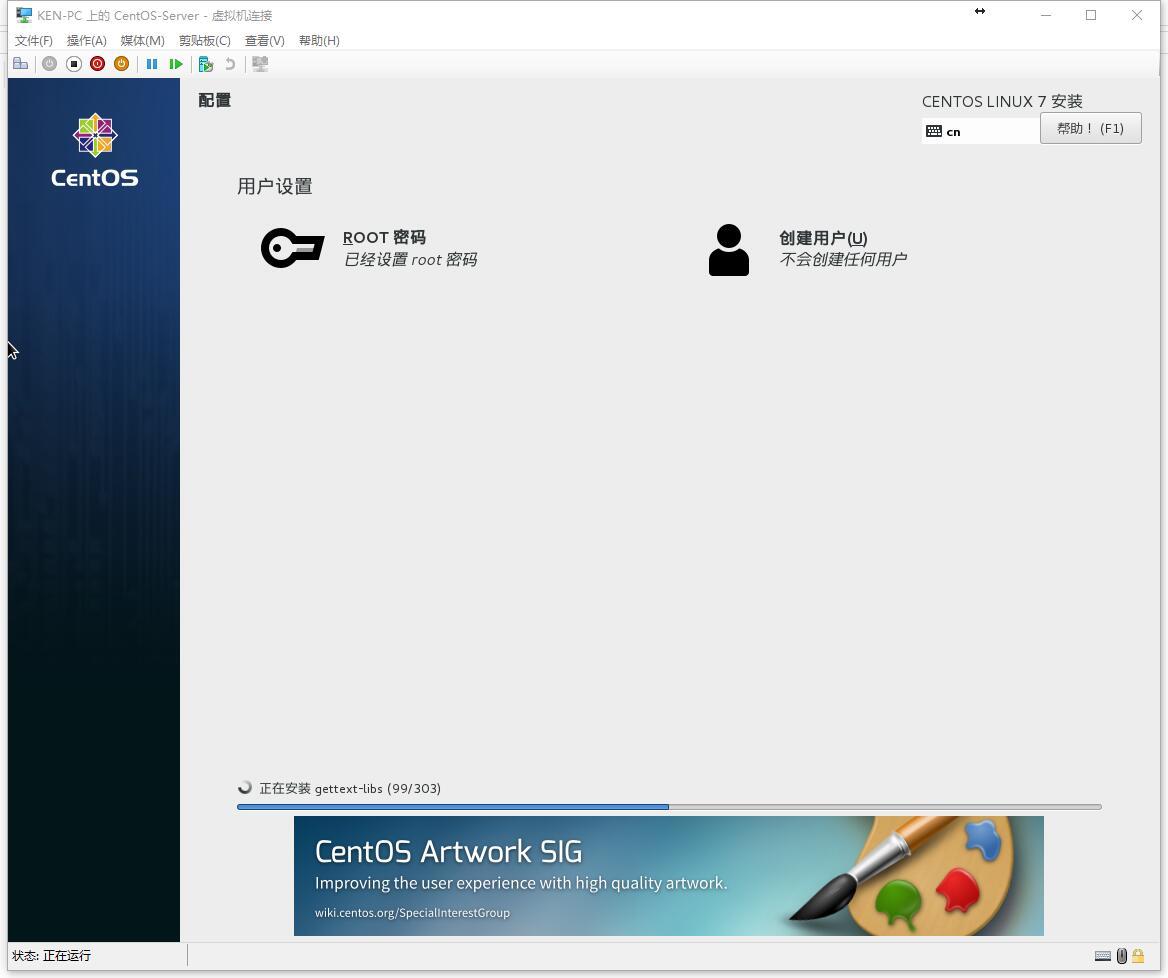This screenshot has width=1168, height=978.
Task: Click the user silhouette icon
Action: coord(729,250)
